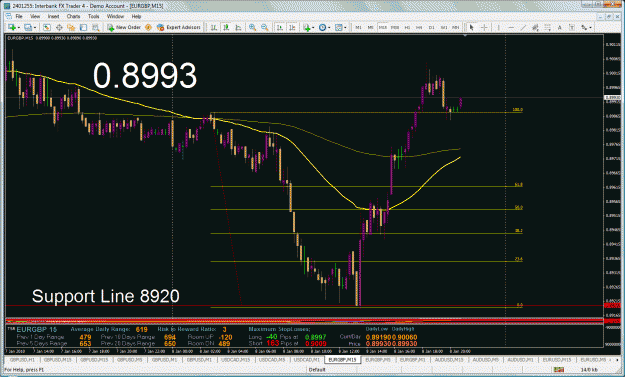This screenshot has height=377, width=625.
Task: Switch to line chart display
Action: pyautogui.click(x=238, y=27)
